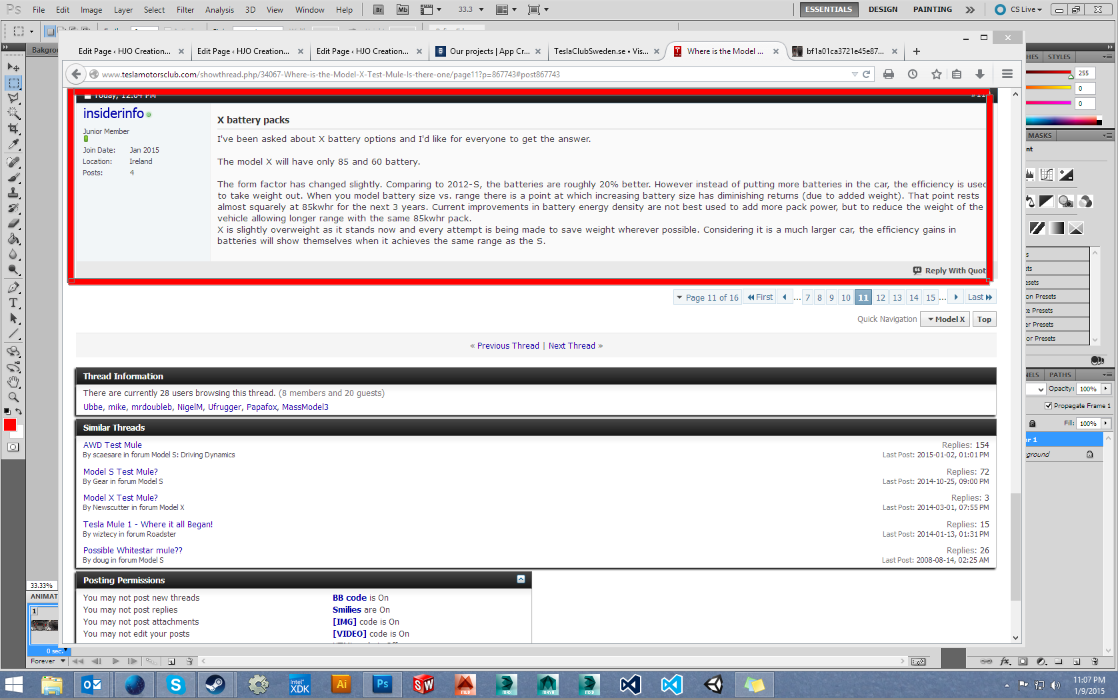Select the Paint Bucket tool
The image size is (1118, 700).
click(x=14, y=240)
